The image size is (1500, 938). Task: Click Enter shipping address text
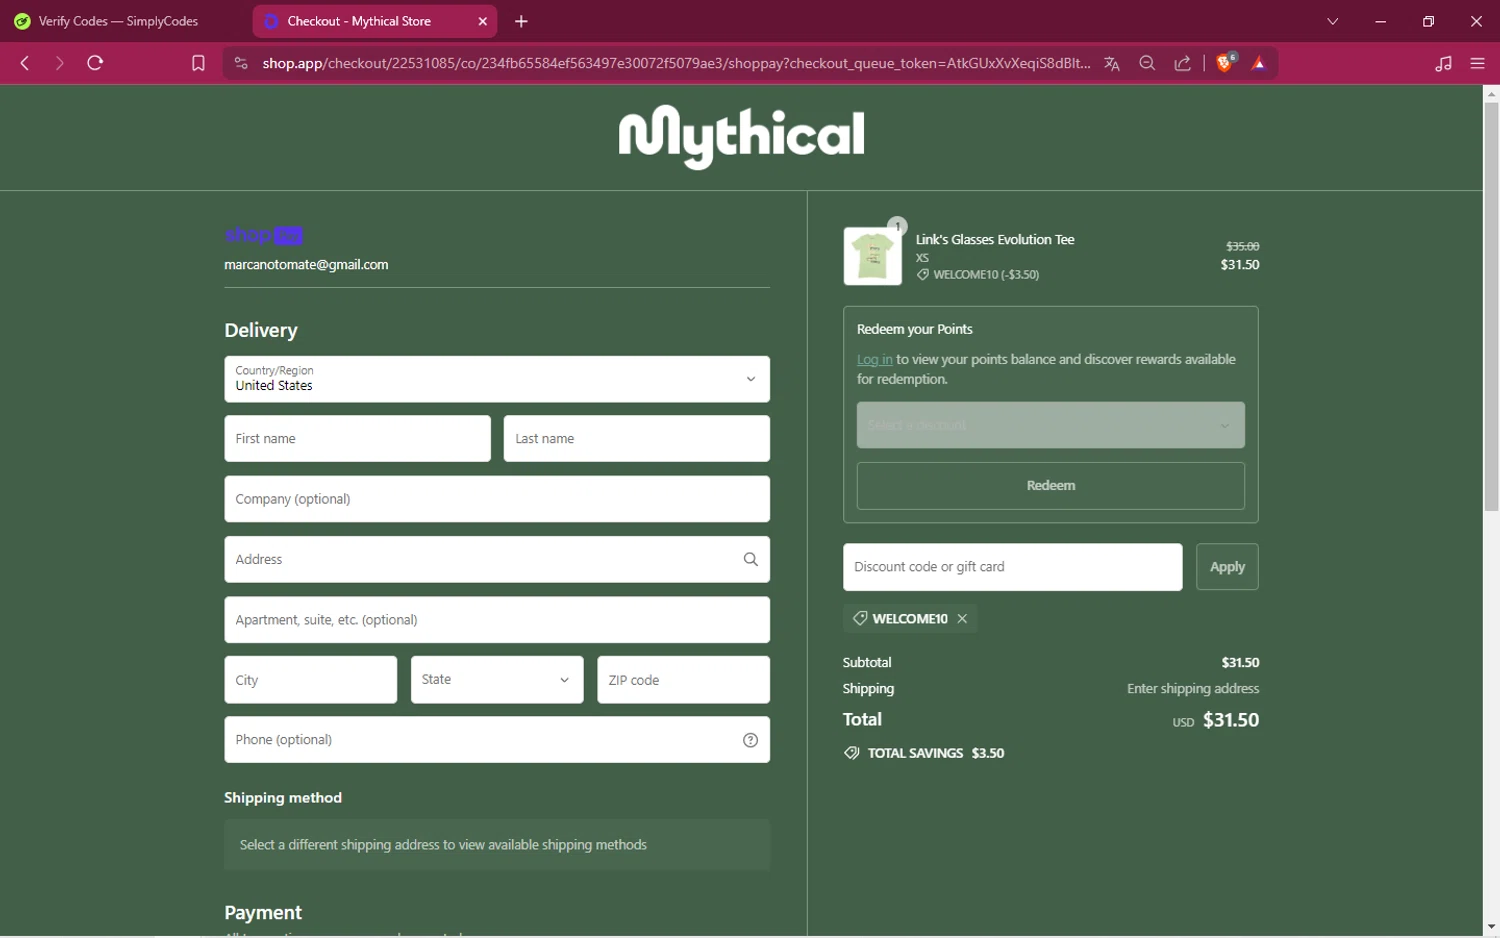click(x=1193, y=689)
